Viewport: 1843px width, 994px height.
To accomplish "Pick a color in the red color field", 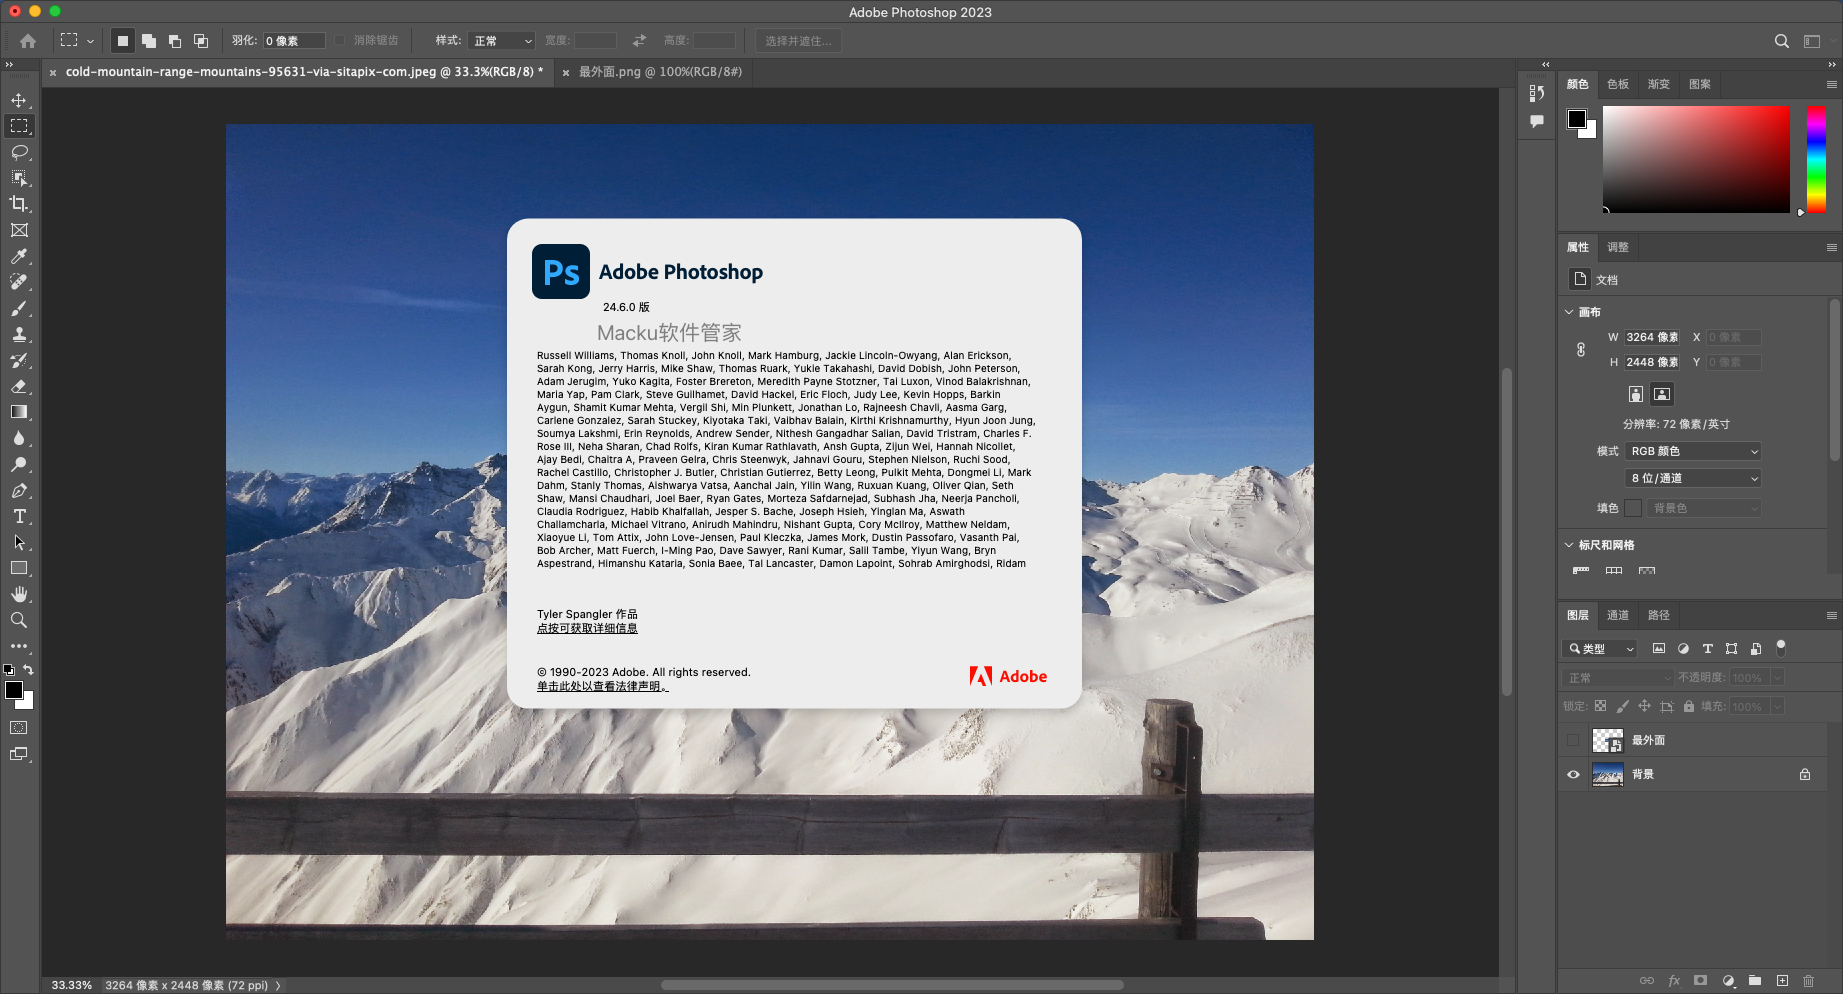I will tap(1696, 159).
